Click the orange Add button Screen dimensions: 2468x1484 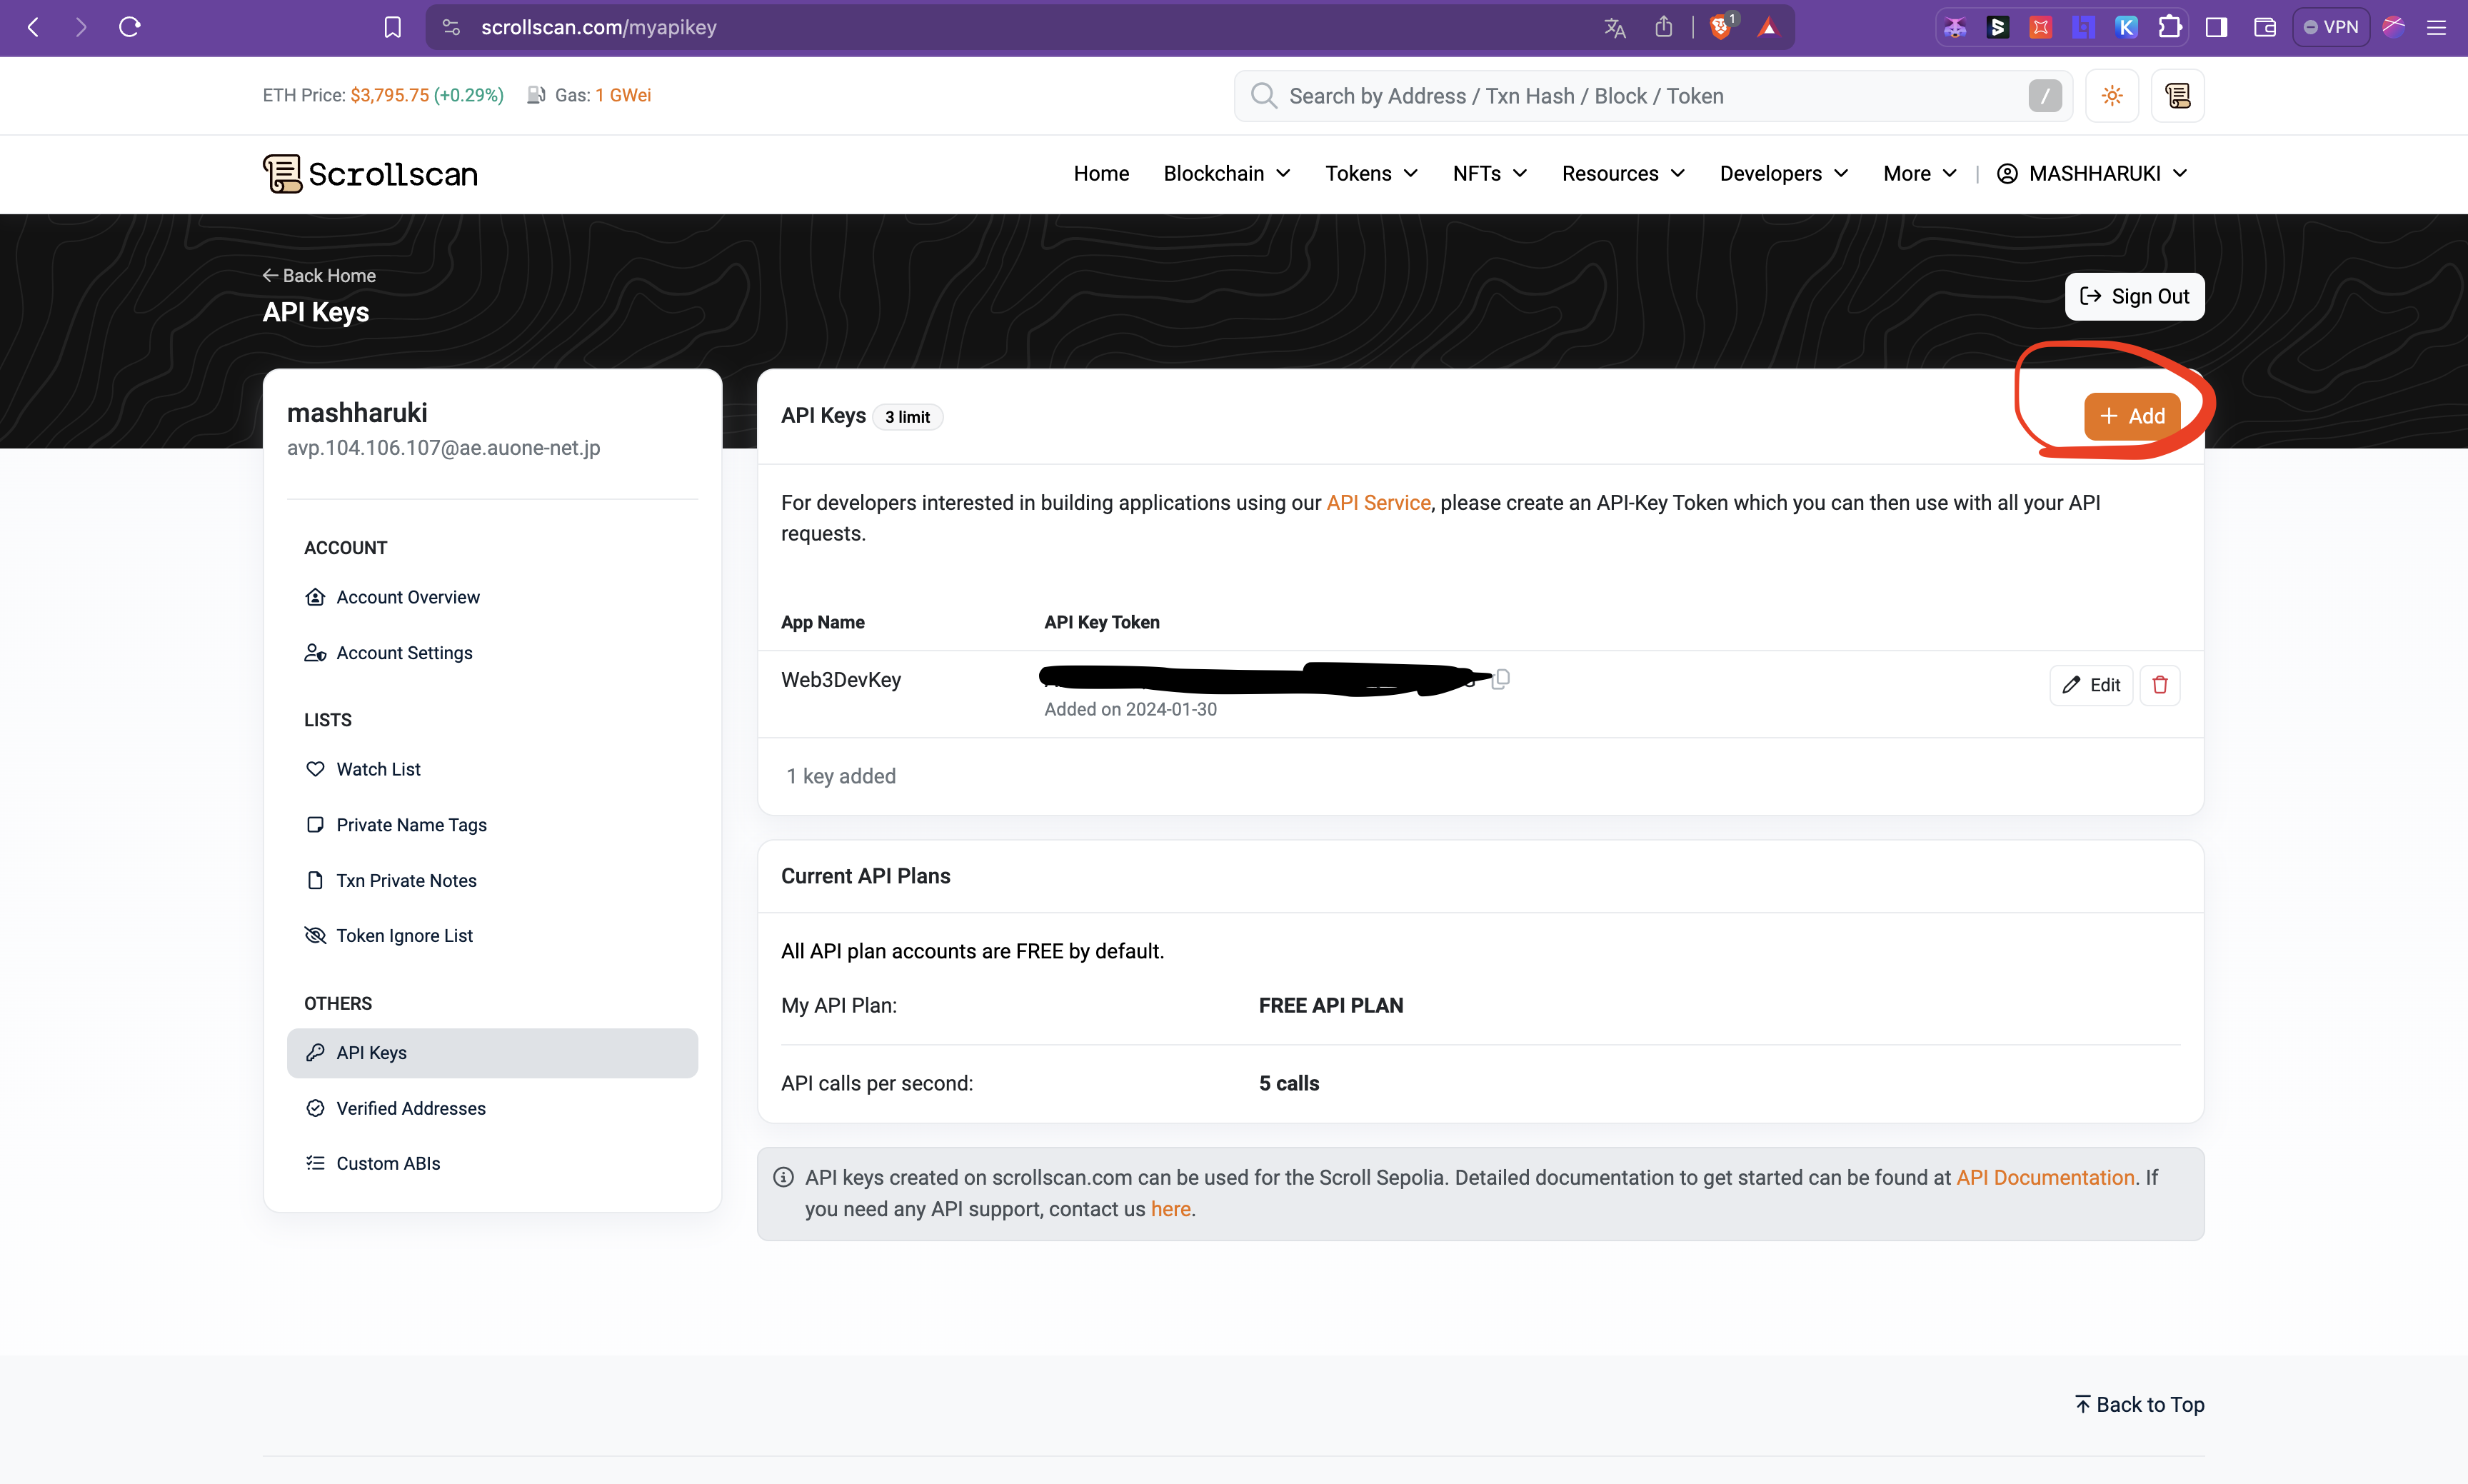(2131, 416)
